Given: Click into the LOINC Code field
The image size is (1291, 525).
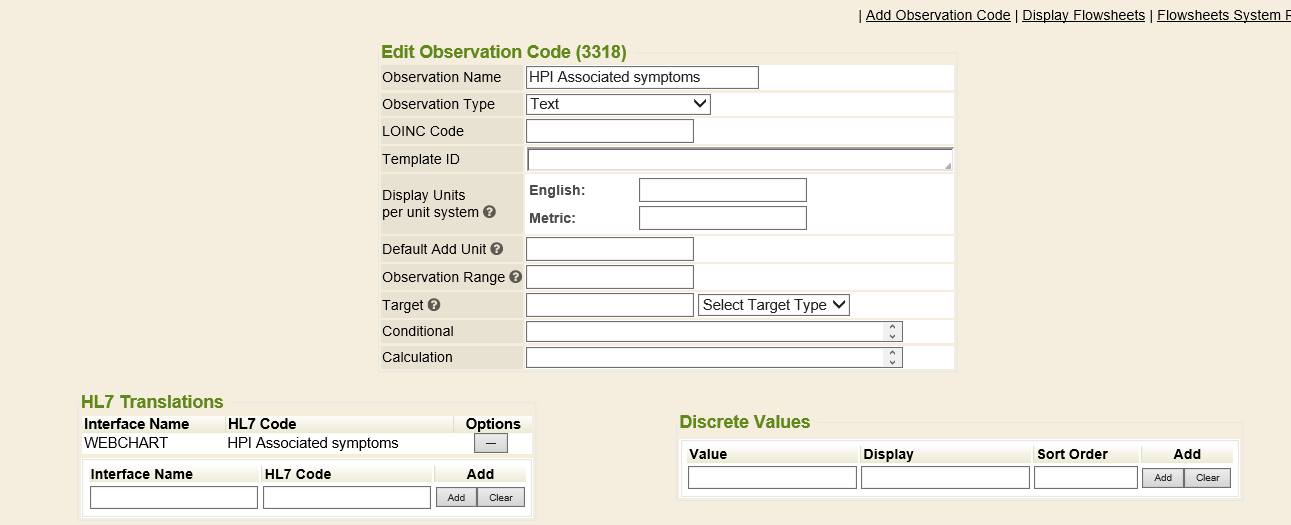Looking at the screenshot, I should coord(609,131).
